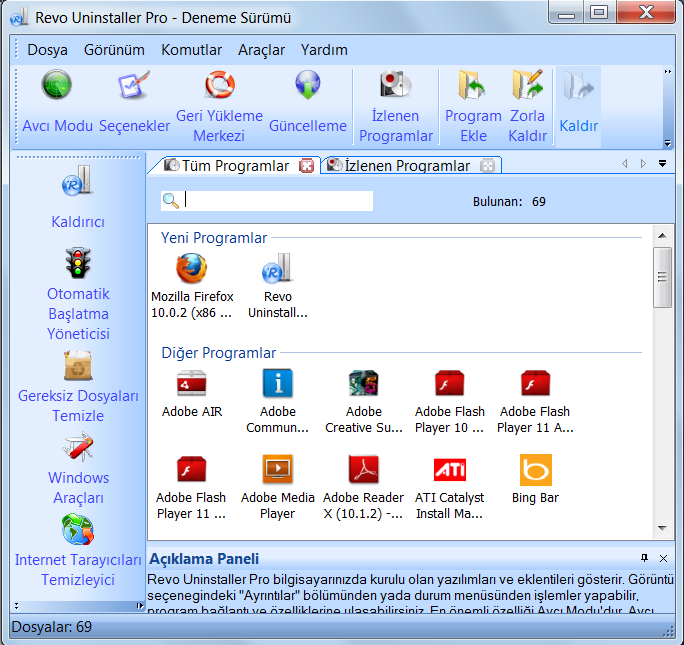
Task: Open the Araçlar menu
Action: (261, 50)
